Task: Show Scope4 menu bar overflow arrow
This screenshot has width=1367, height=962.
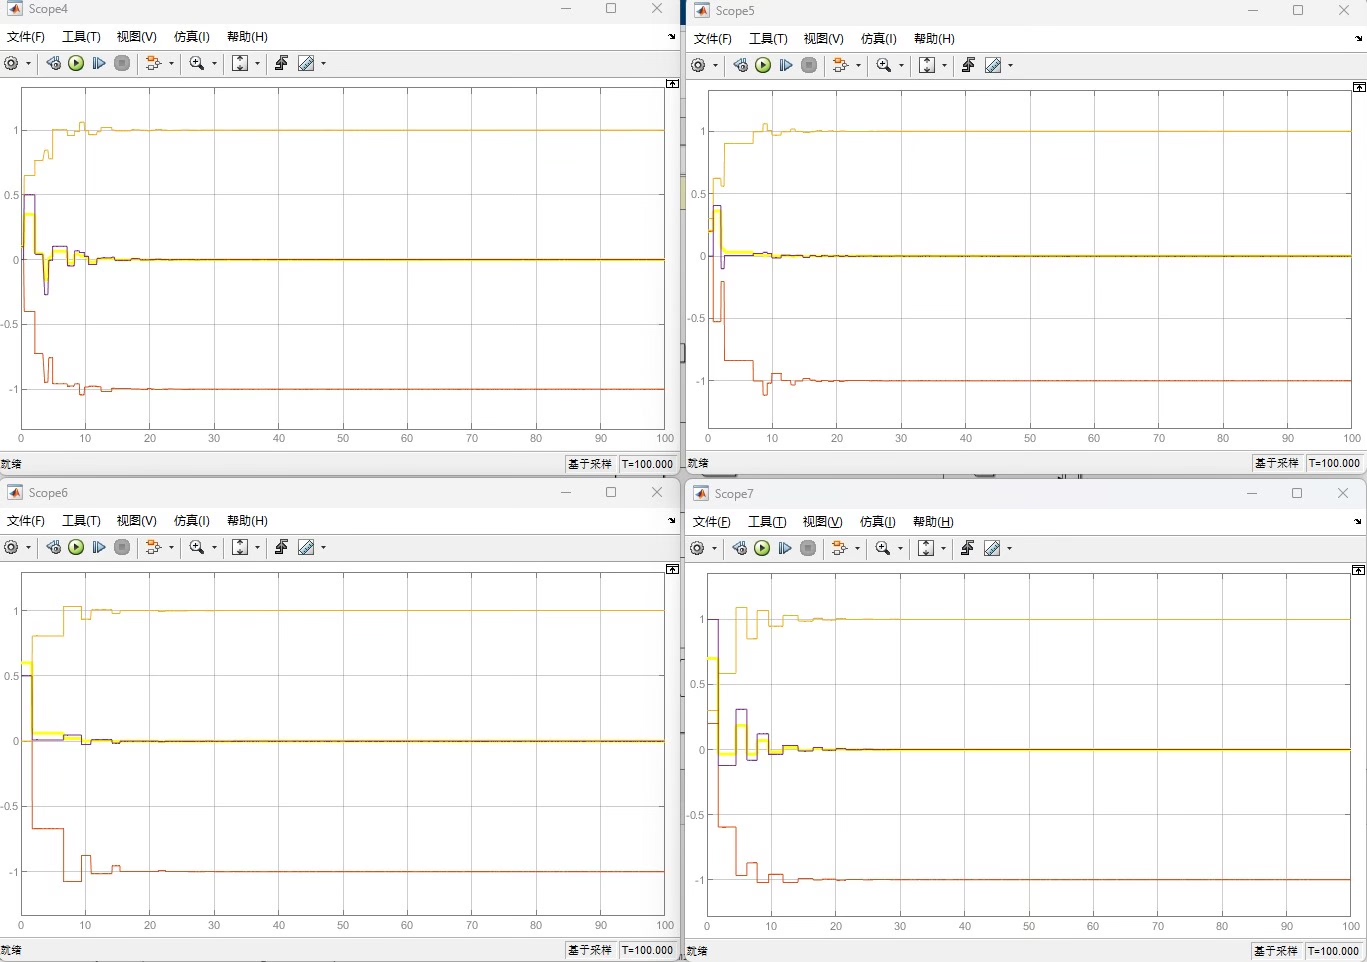Action: (672, 36)
